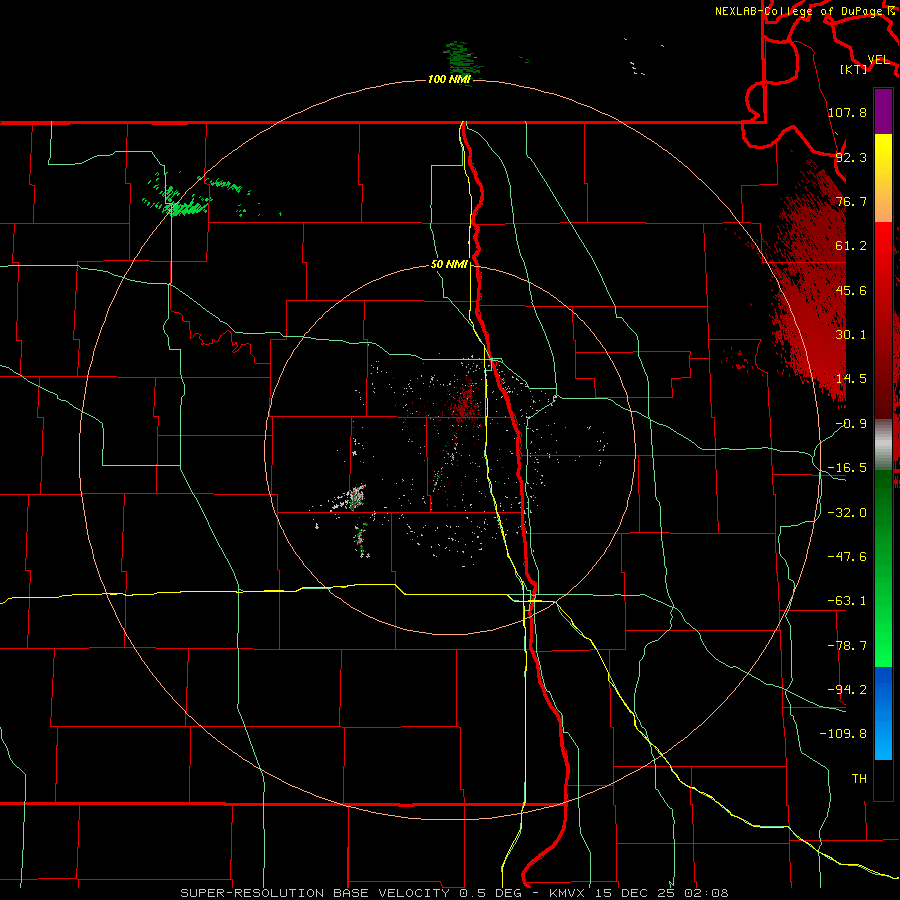Click the TH threshold label

pyautogui.click(x=859, y=778)
